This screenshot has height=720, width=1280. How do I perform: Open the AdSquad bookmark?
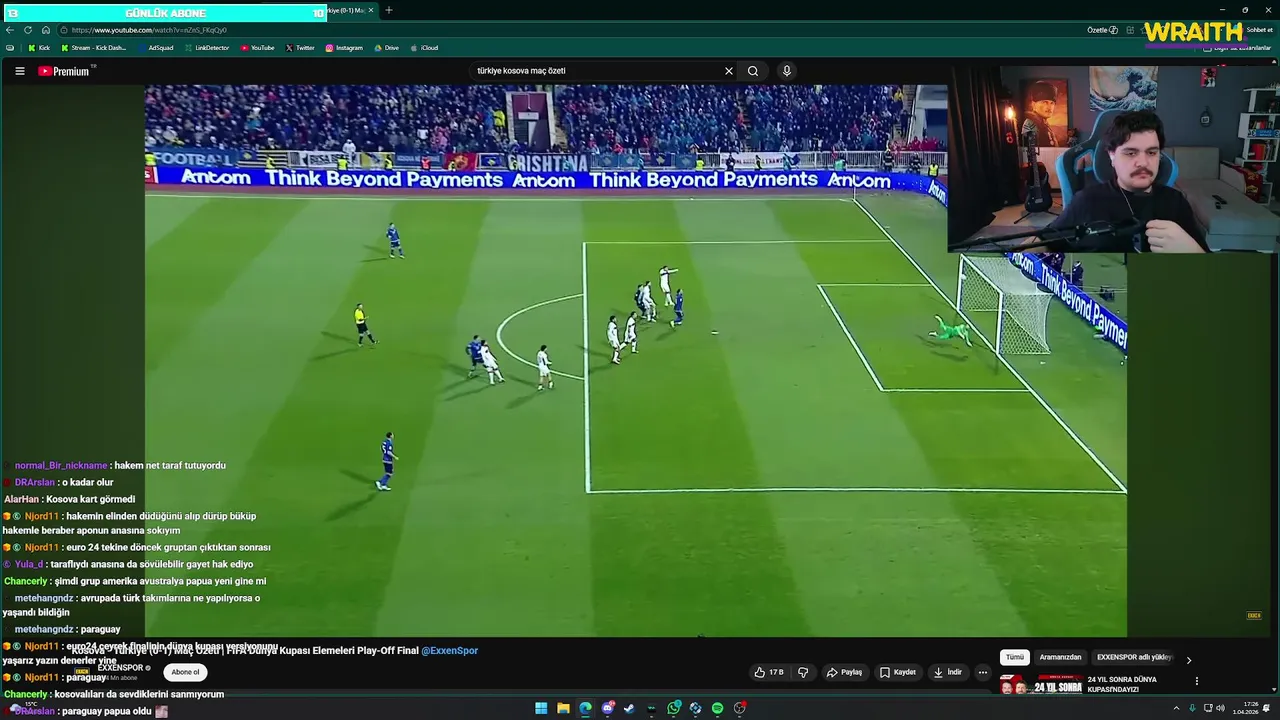[156, 48]
